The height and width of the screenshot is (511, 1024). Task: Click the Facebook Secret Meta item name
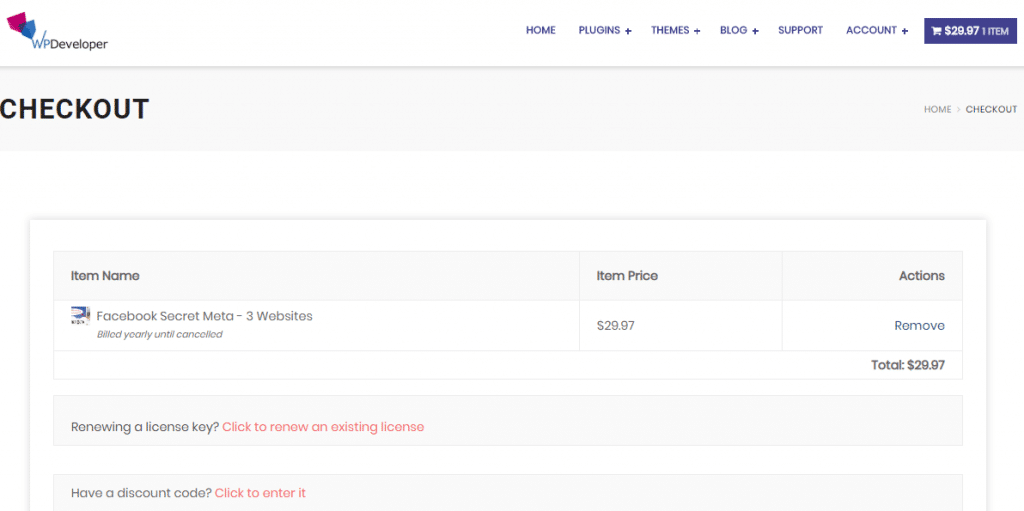[x=204, y=316]
